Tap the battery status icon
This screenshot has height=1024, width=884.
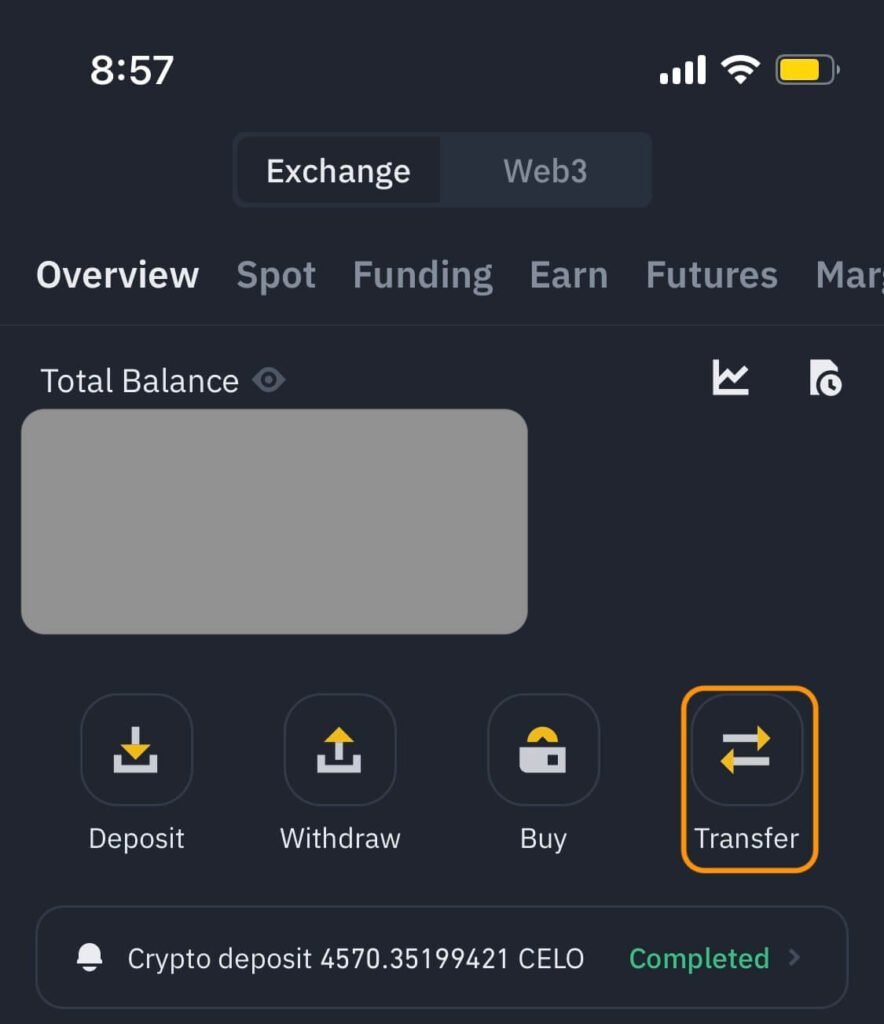(x=807, y=70)
